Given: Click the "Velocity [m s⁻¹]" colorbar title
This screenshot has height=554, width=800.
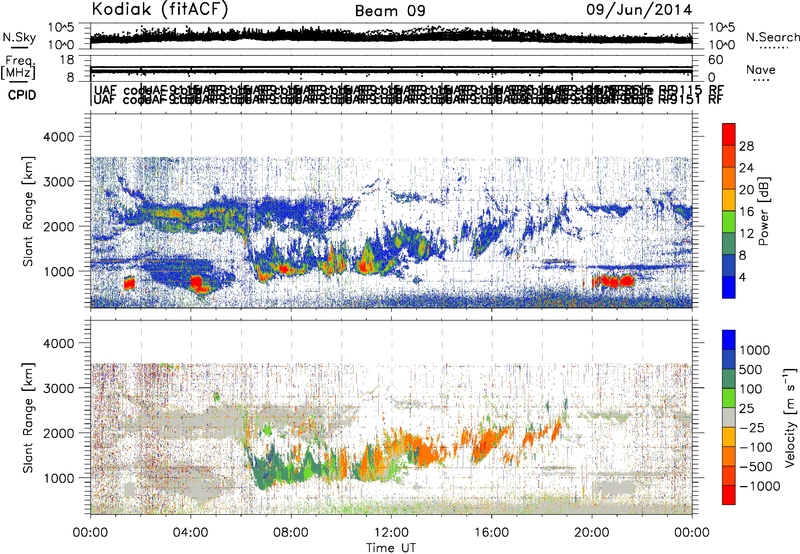Looking at the screenshot, I should (790, 417).
